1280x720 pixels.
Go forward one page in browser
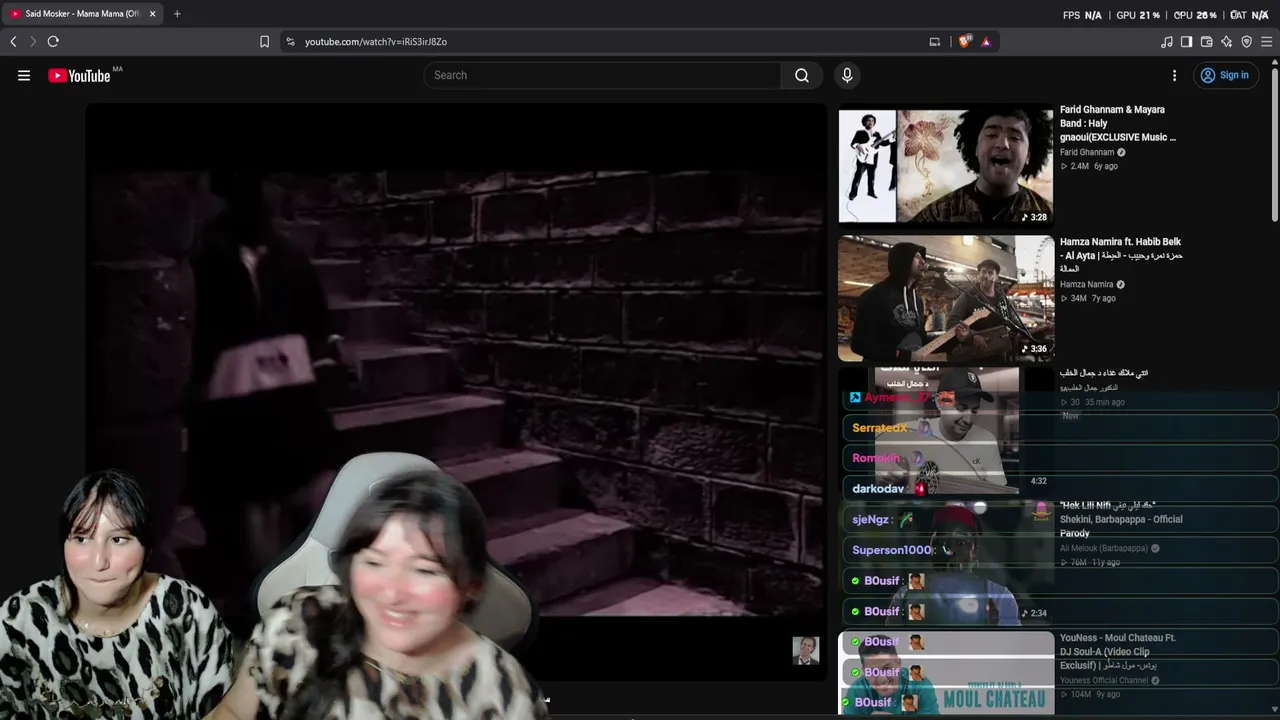click(33, 42)
